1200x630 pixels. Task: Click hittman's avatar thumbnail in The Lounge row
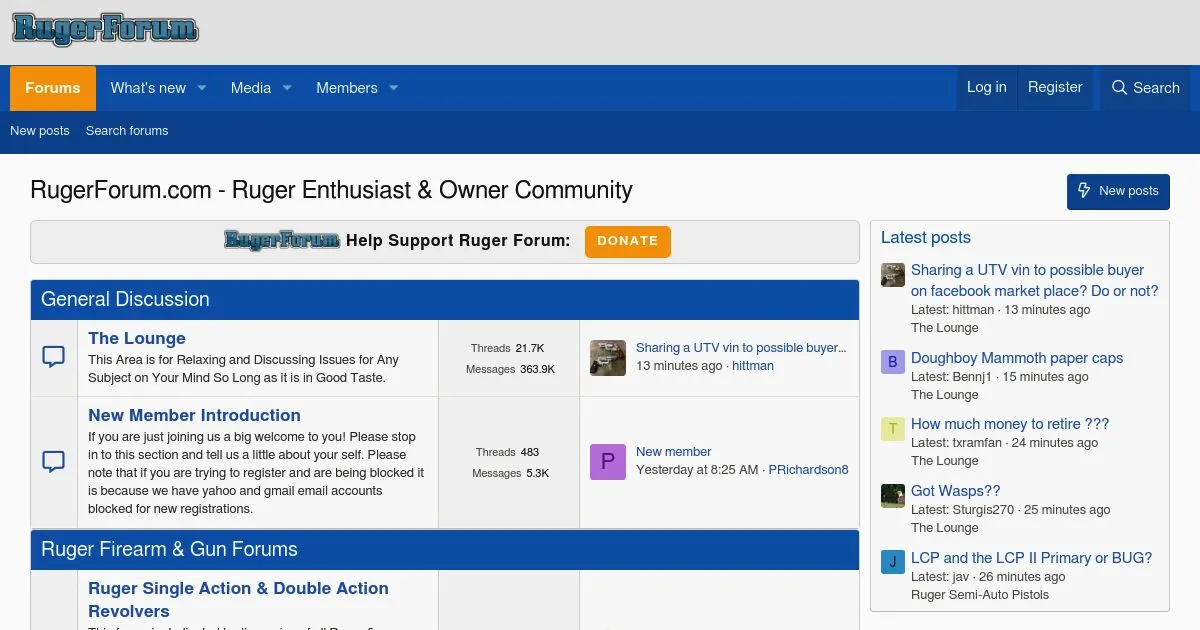pyautogui.click(x=607, y=358)
